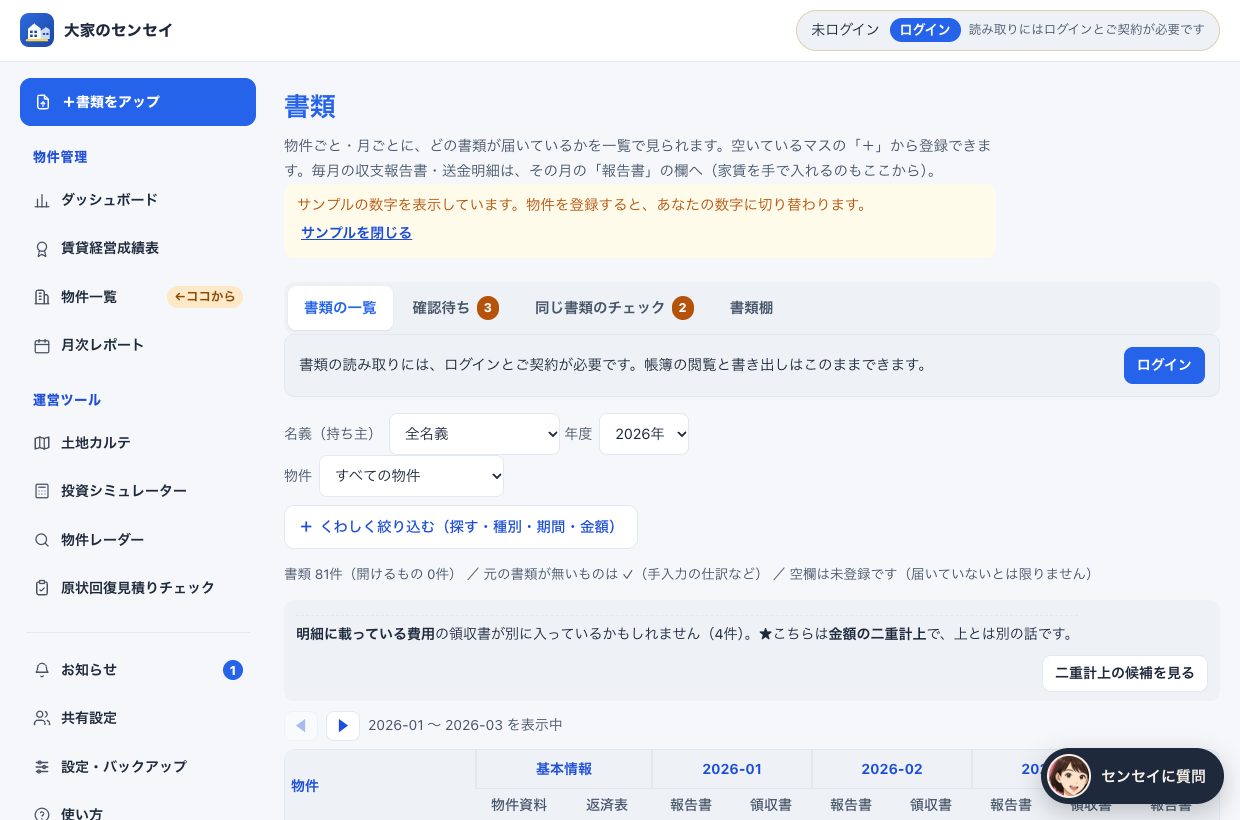Viewport: 1240px width, 820px height.
Task: Click the サンプルを閉じる link
Action: (356, 233)
